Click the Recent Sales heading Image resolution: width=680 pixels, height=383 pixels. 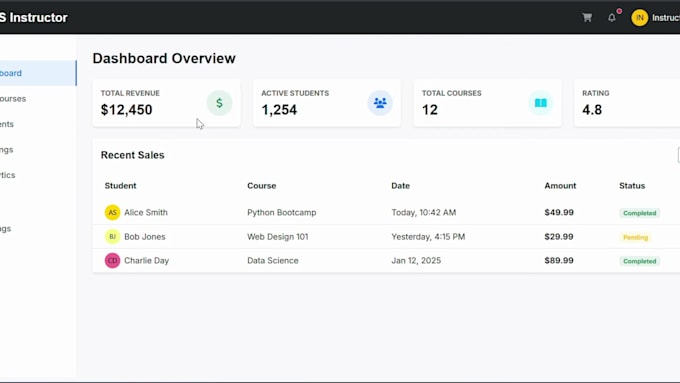pyautogui.click(x=132, y=155)
